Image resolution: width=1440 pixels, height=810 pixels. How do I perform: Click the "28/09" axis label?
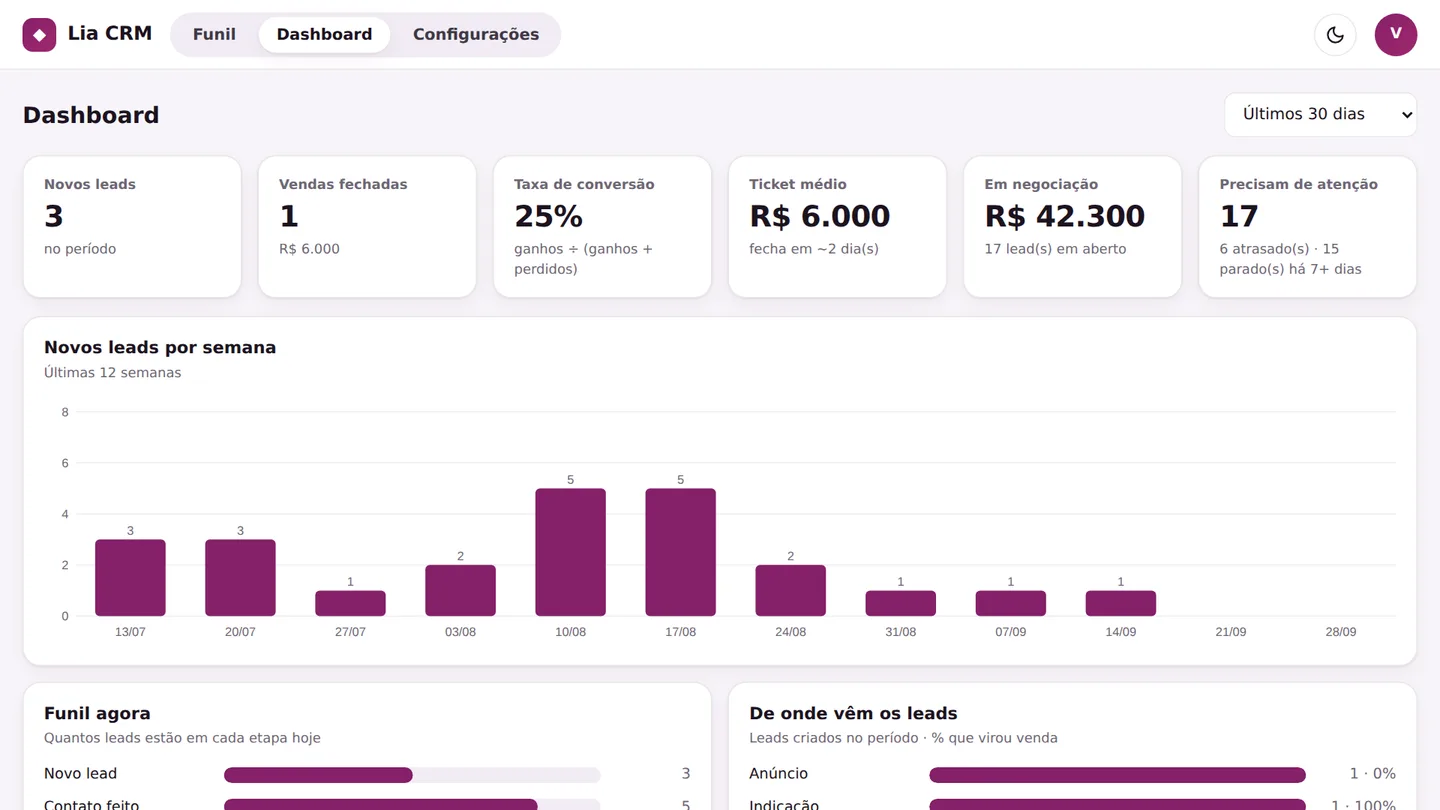click(x=1340, y=632)
